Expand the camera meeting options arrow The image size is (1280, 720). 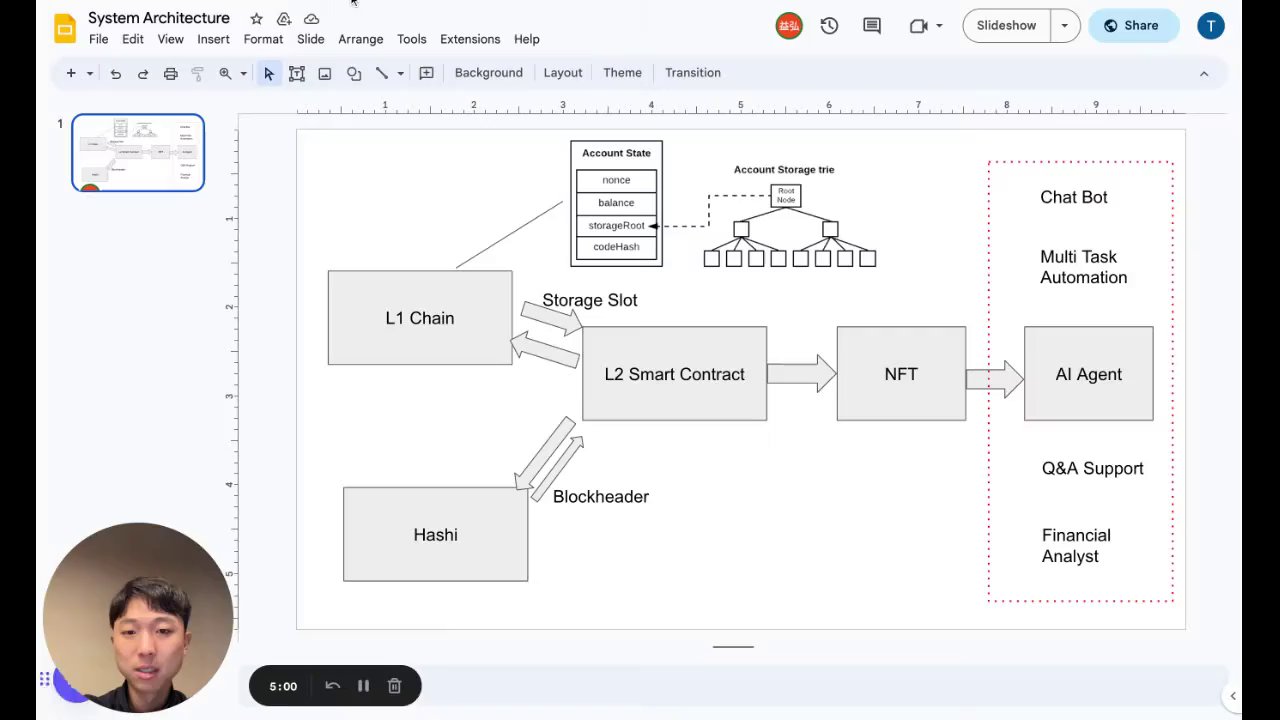coord(939,26)
